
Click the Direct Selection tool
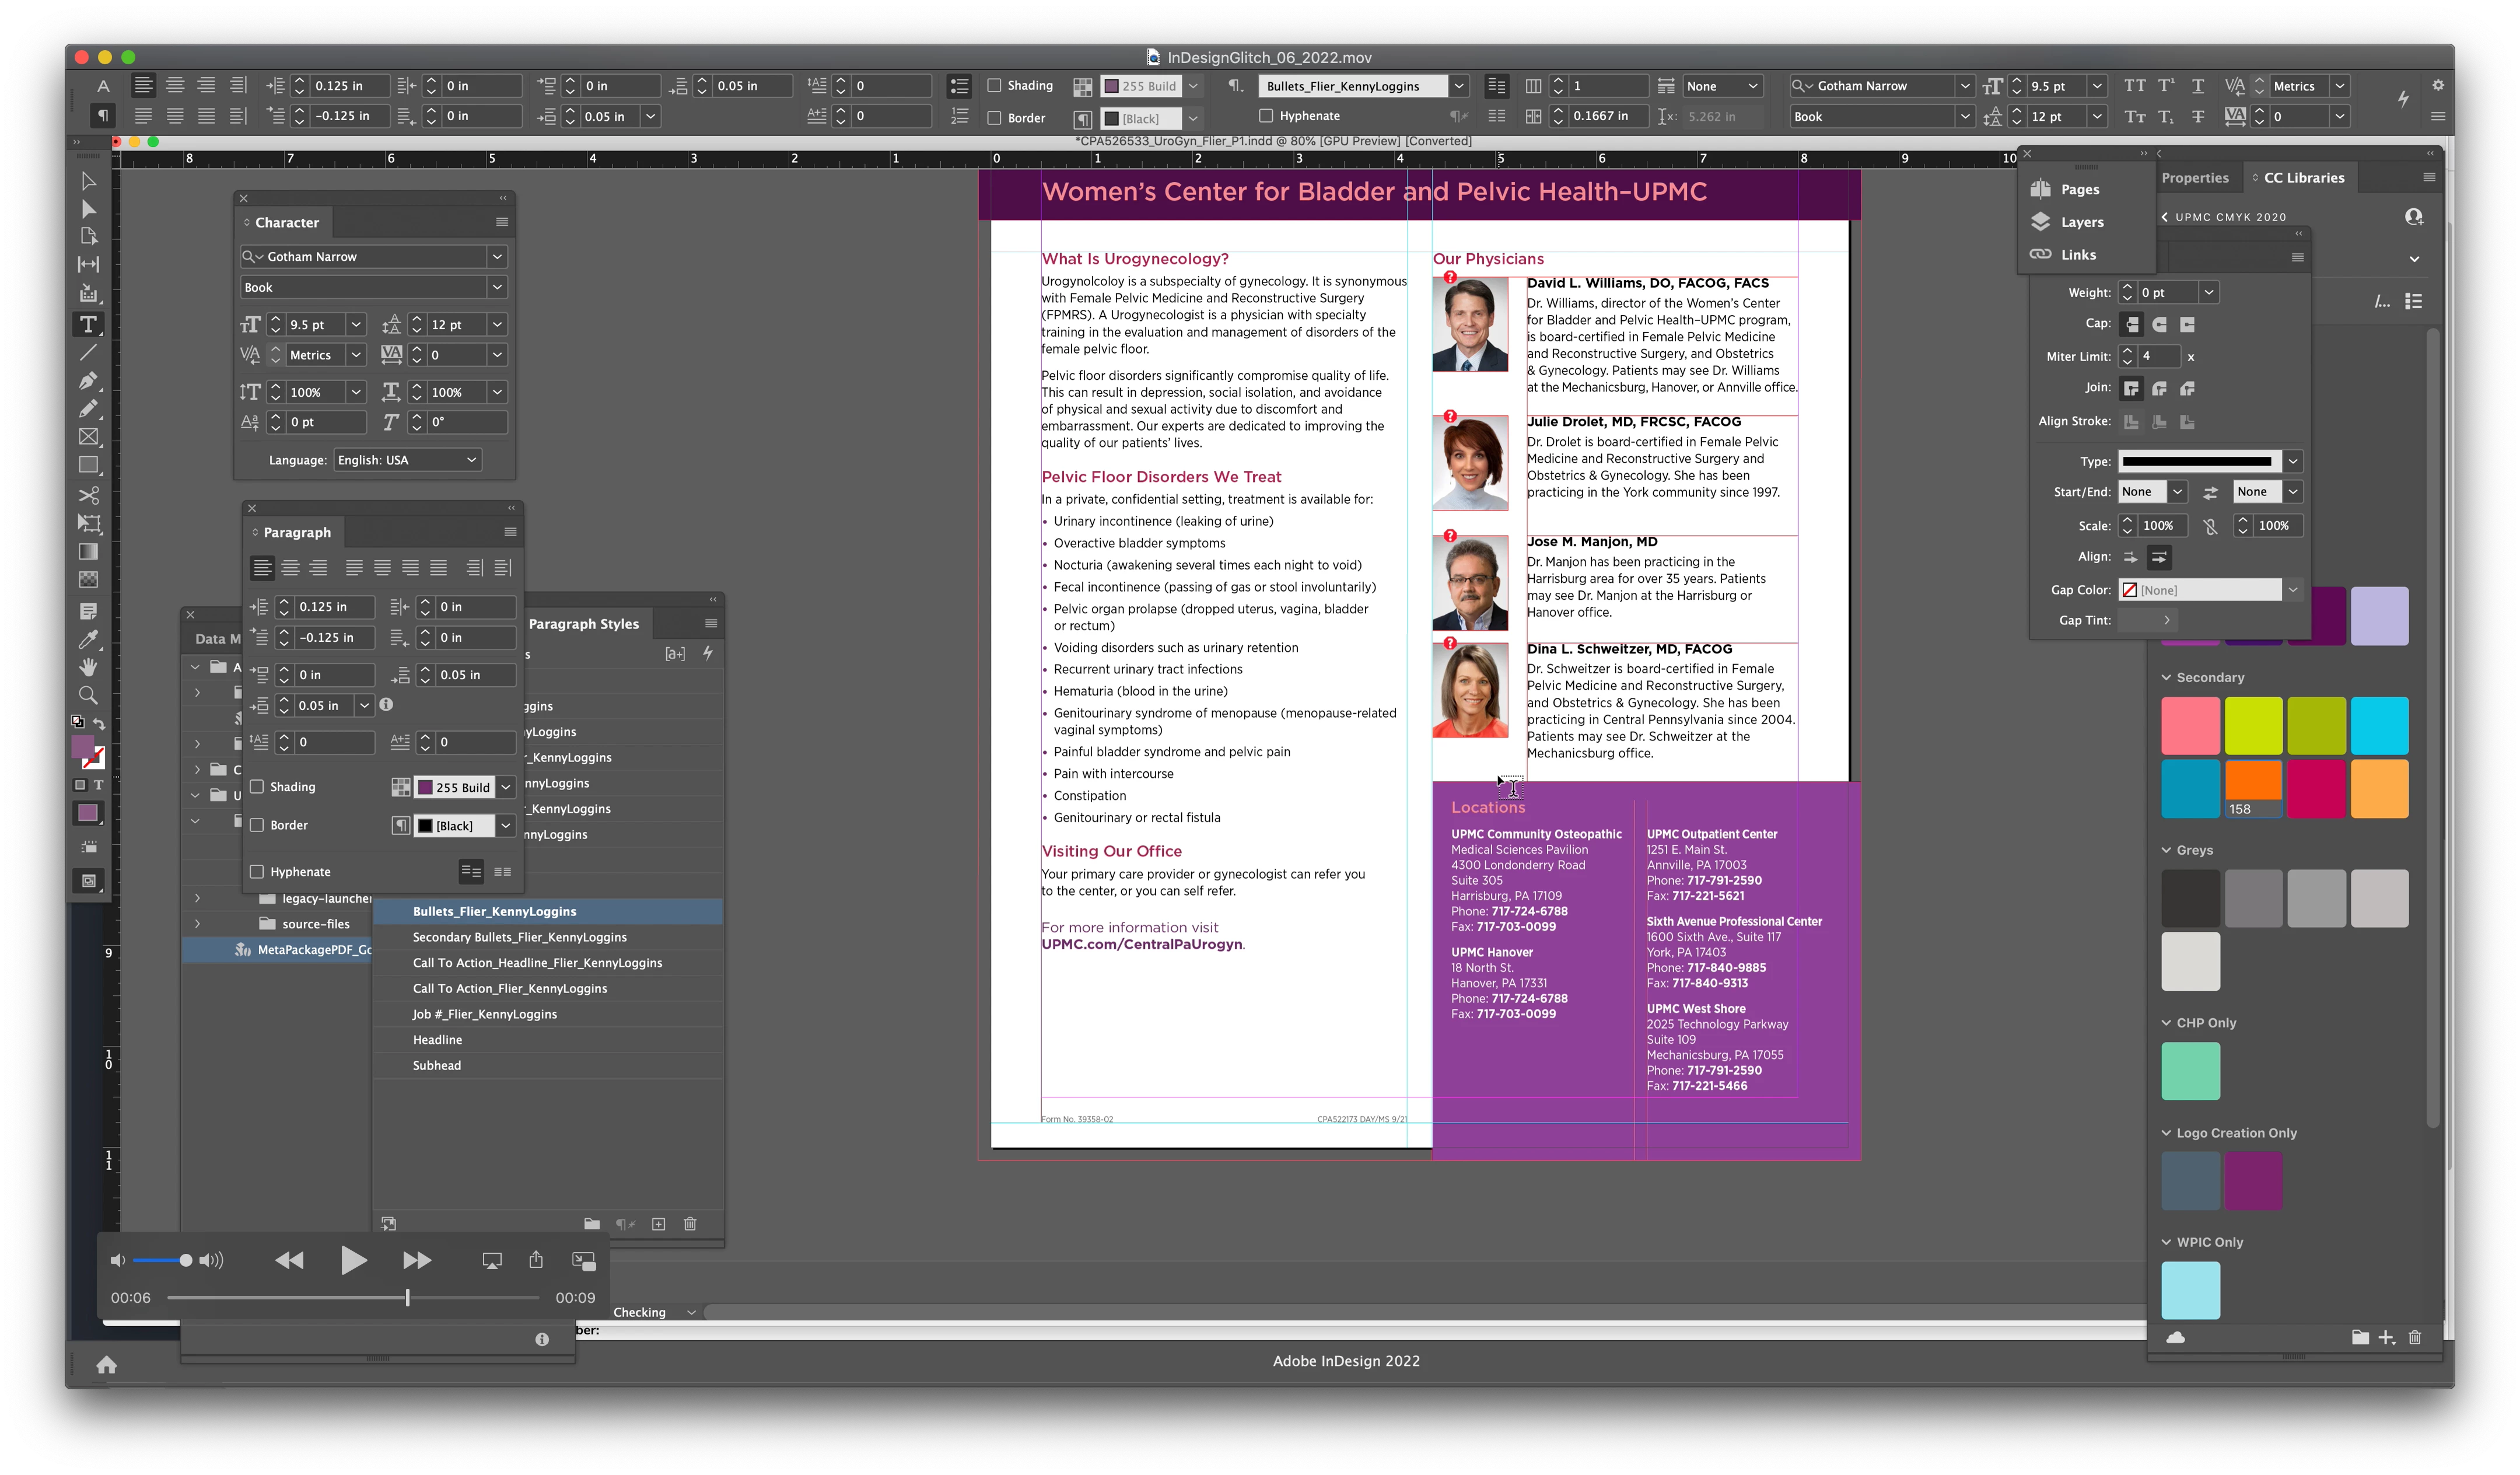[x=88, y=208]
